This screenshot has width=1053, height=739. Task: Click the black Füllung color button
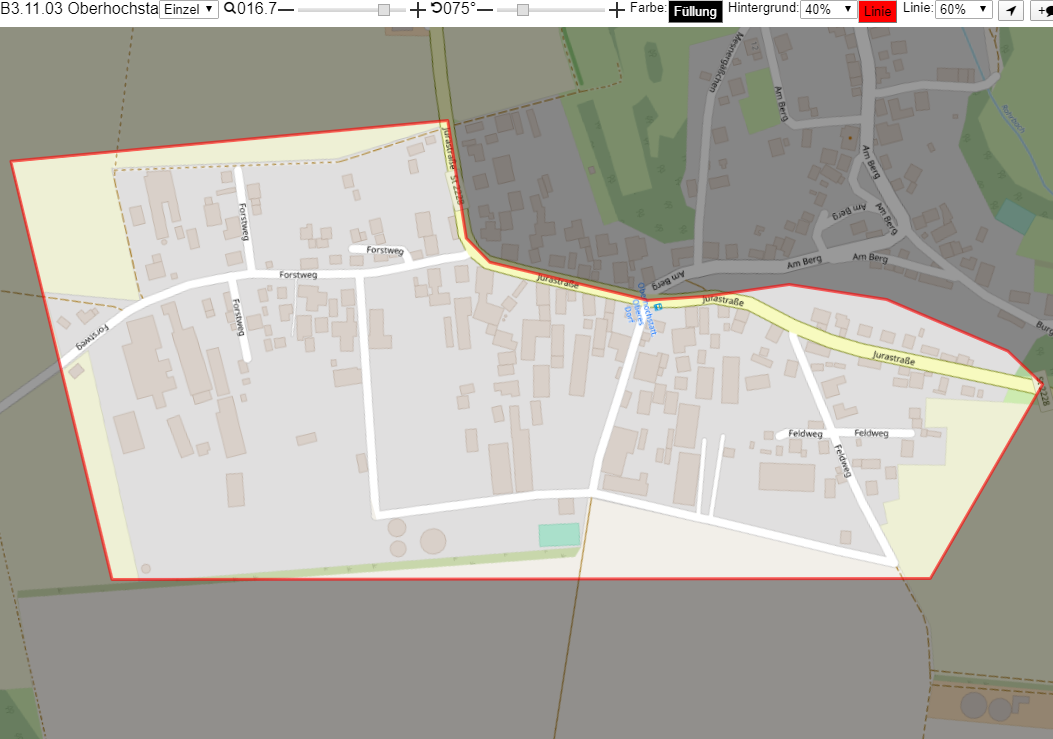pos(695,11)
